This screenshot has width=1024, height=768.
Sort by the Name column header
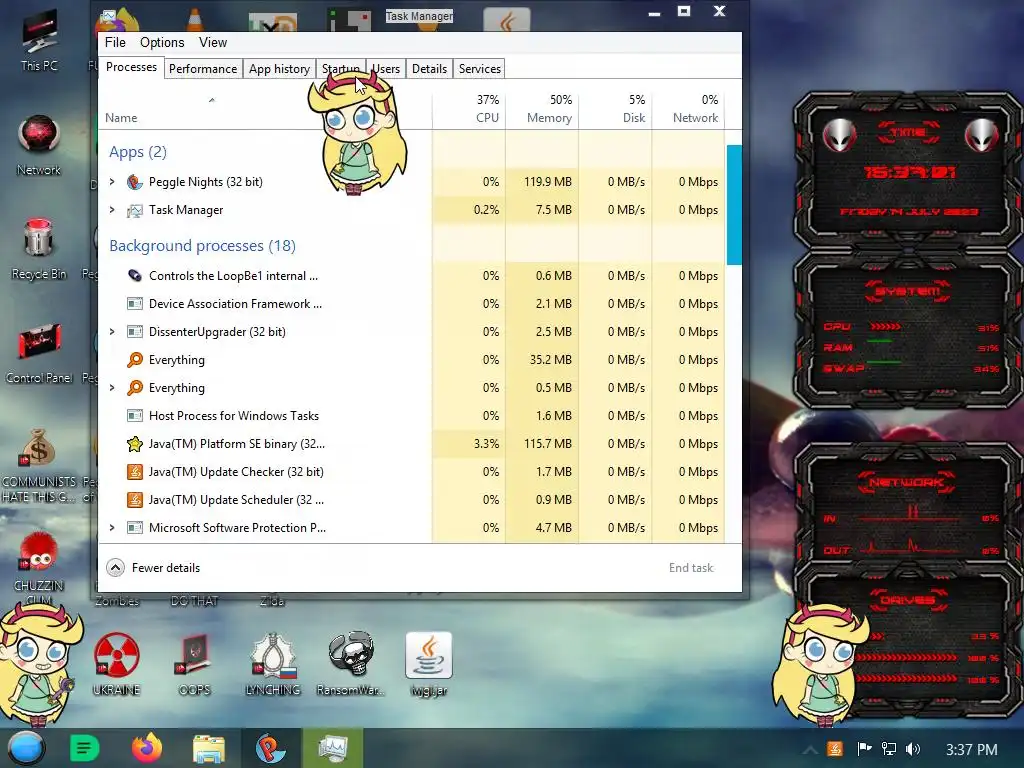(x=265, y=109)
